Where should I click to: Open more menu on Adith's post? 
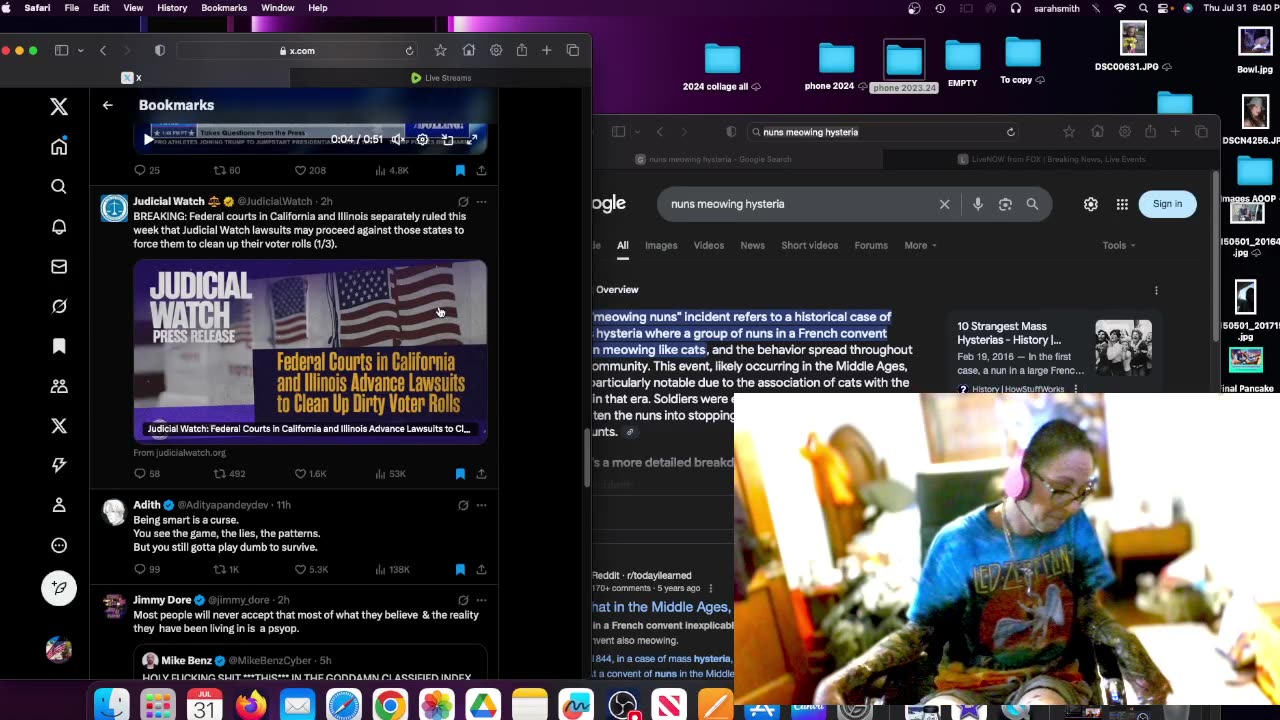point(481,506)
